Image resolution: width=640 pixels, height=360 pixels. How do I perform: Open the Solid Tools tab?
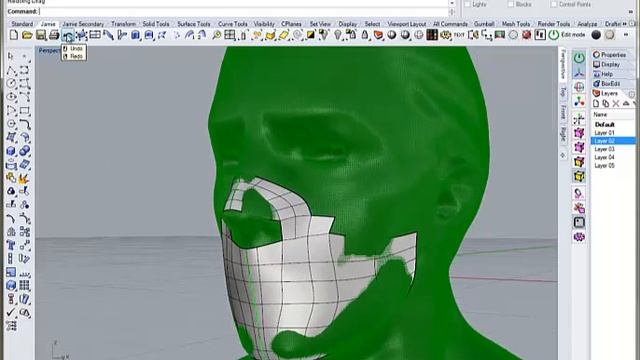[x=156, y=24]
